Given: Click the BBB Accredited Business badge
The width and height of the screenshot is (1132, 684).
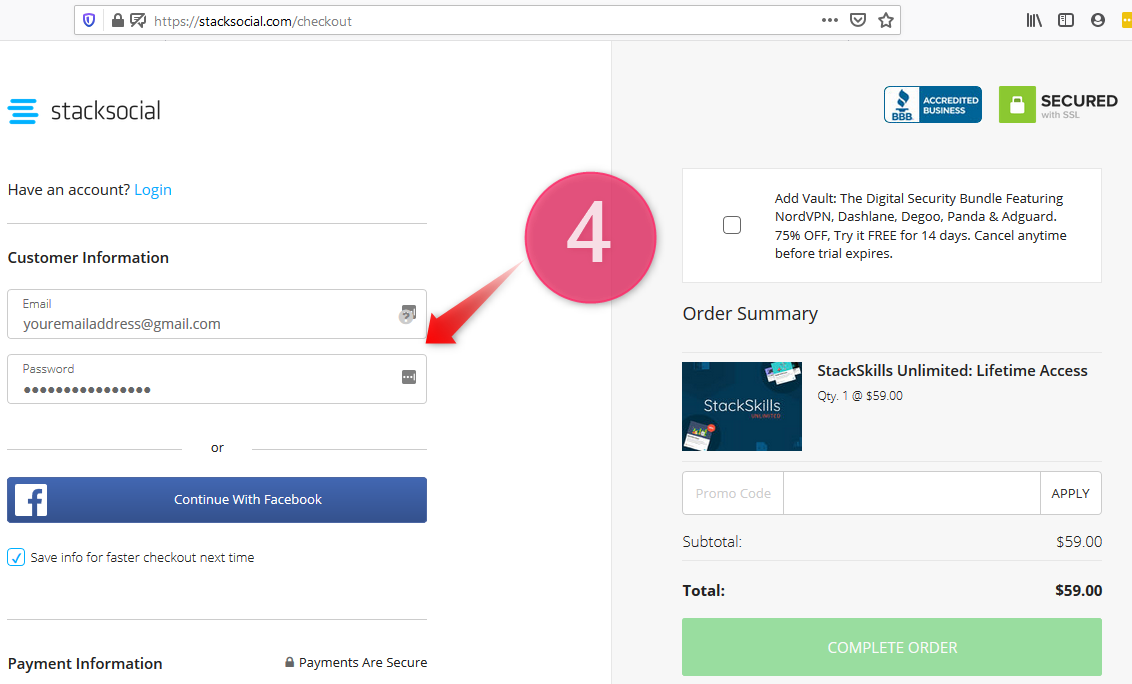Looking at the screenshot, I should click(932, 104).
